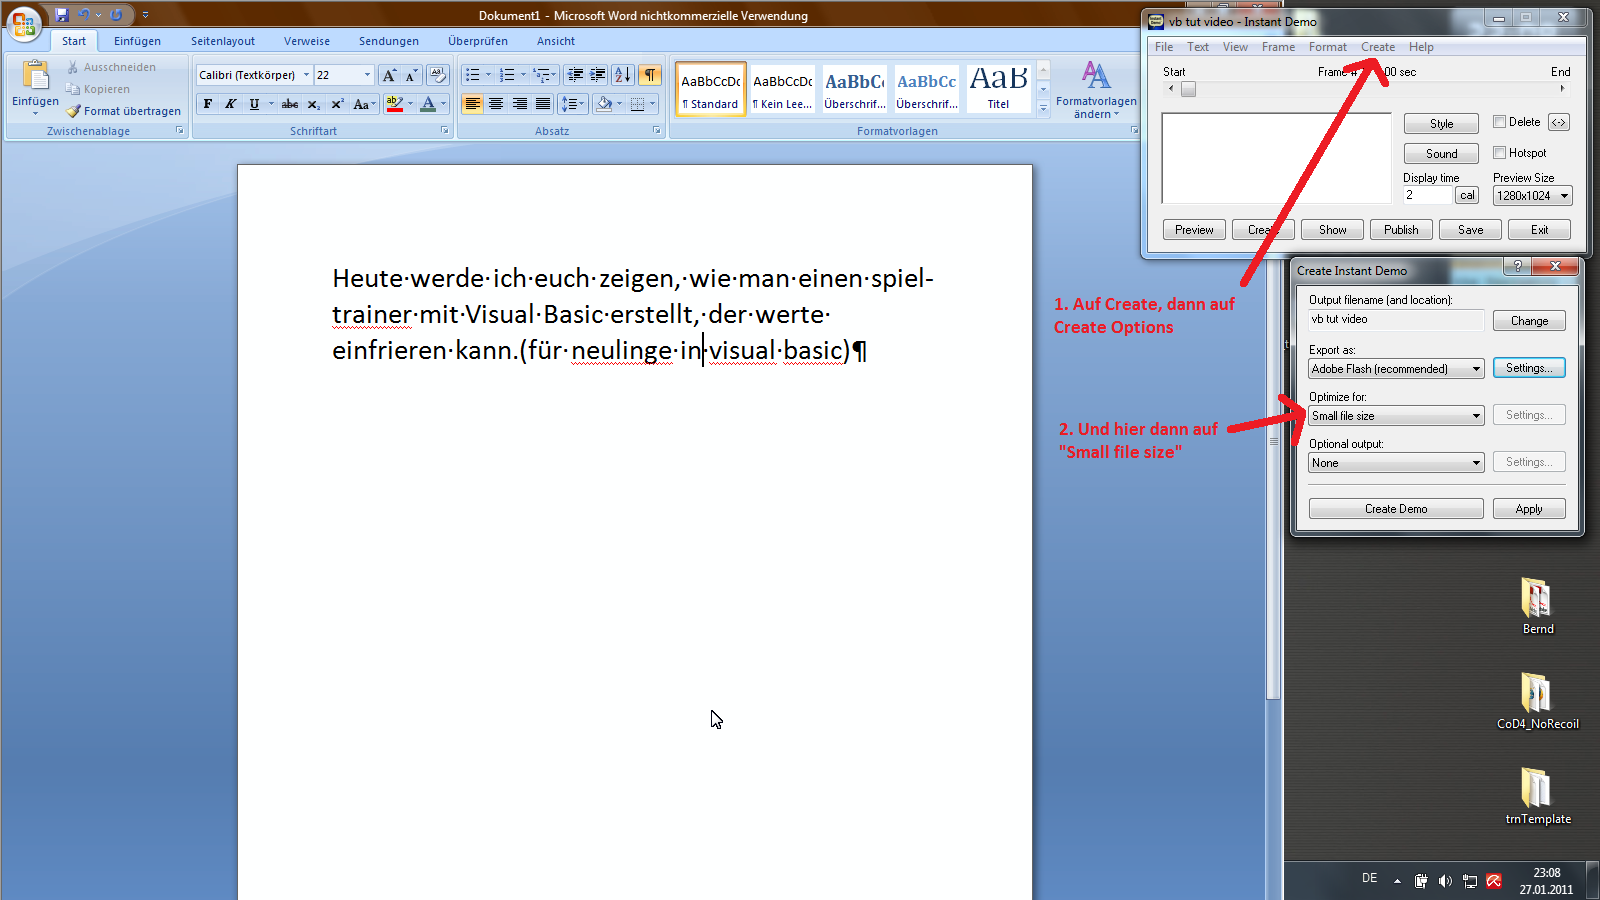
Task: Click the italic (K) formatting icon
Action: [231, 104]
